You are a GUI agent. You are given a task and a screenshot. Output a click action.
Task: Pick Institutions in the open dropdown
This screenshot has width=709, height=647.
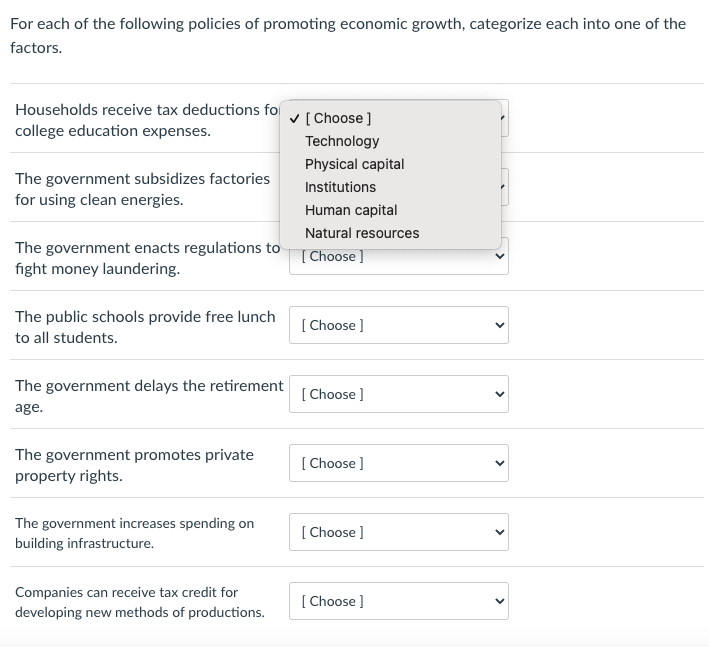[340, 187]
